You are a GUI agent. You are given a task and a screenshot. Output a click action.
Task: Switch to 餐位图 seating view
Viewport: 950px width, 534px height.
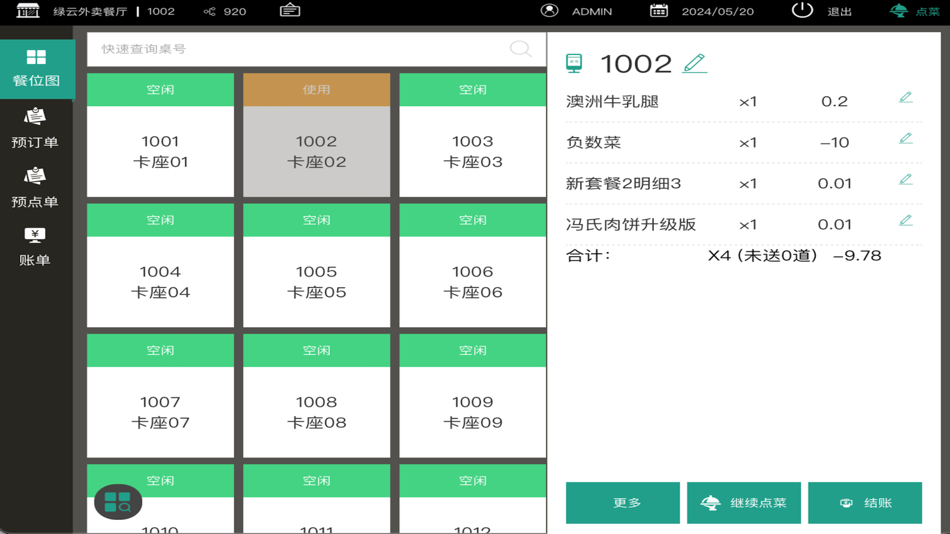(36, 68)
